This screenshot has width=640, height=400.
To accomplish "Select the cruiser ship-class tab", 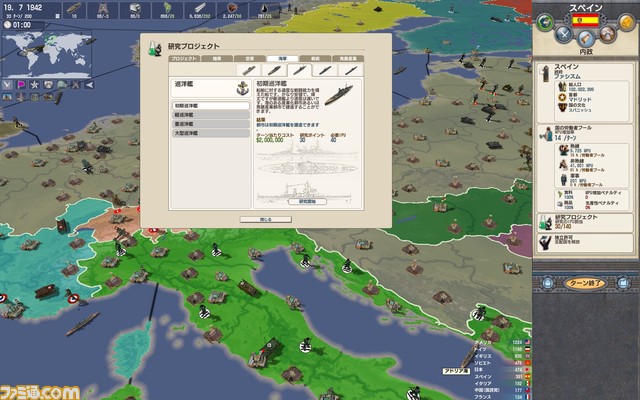I will 299,70.
